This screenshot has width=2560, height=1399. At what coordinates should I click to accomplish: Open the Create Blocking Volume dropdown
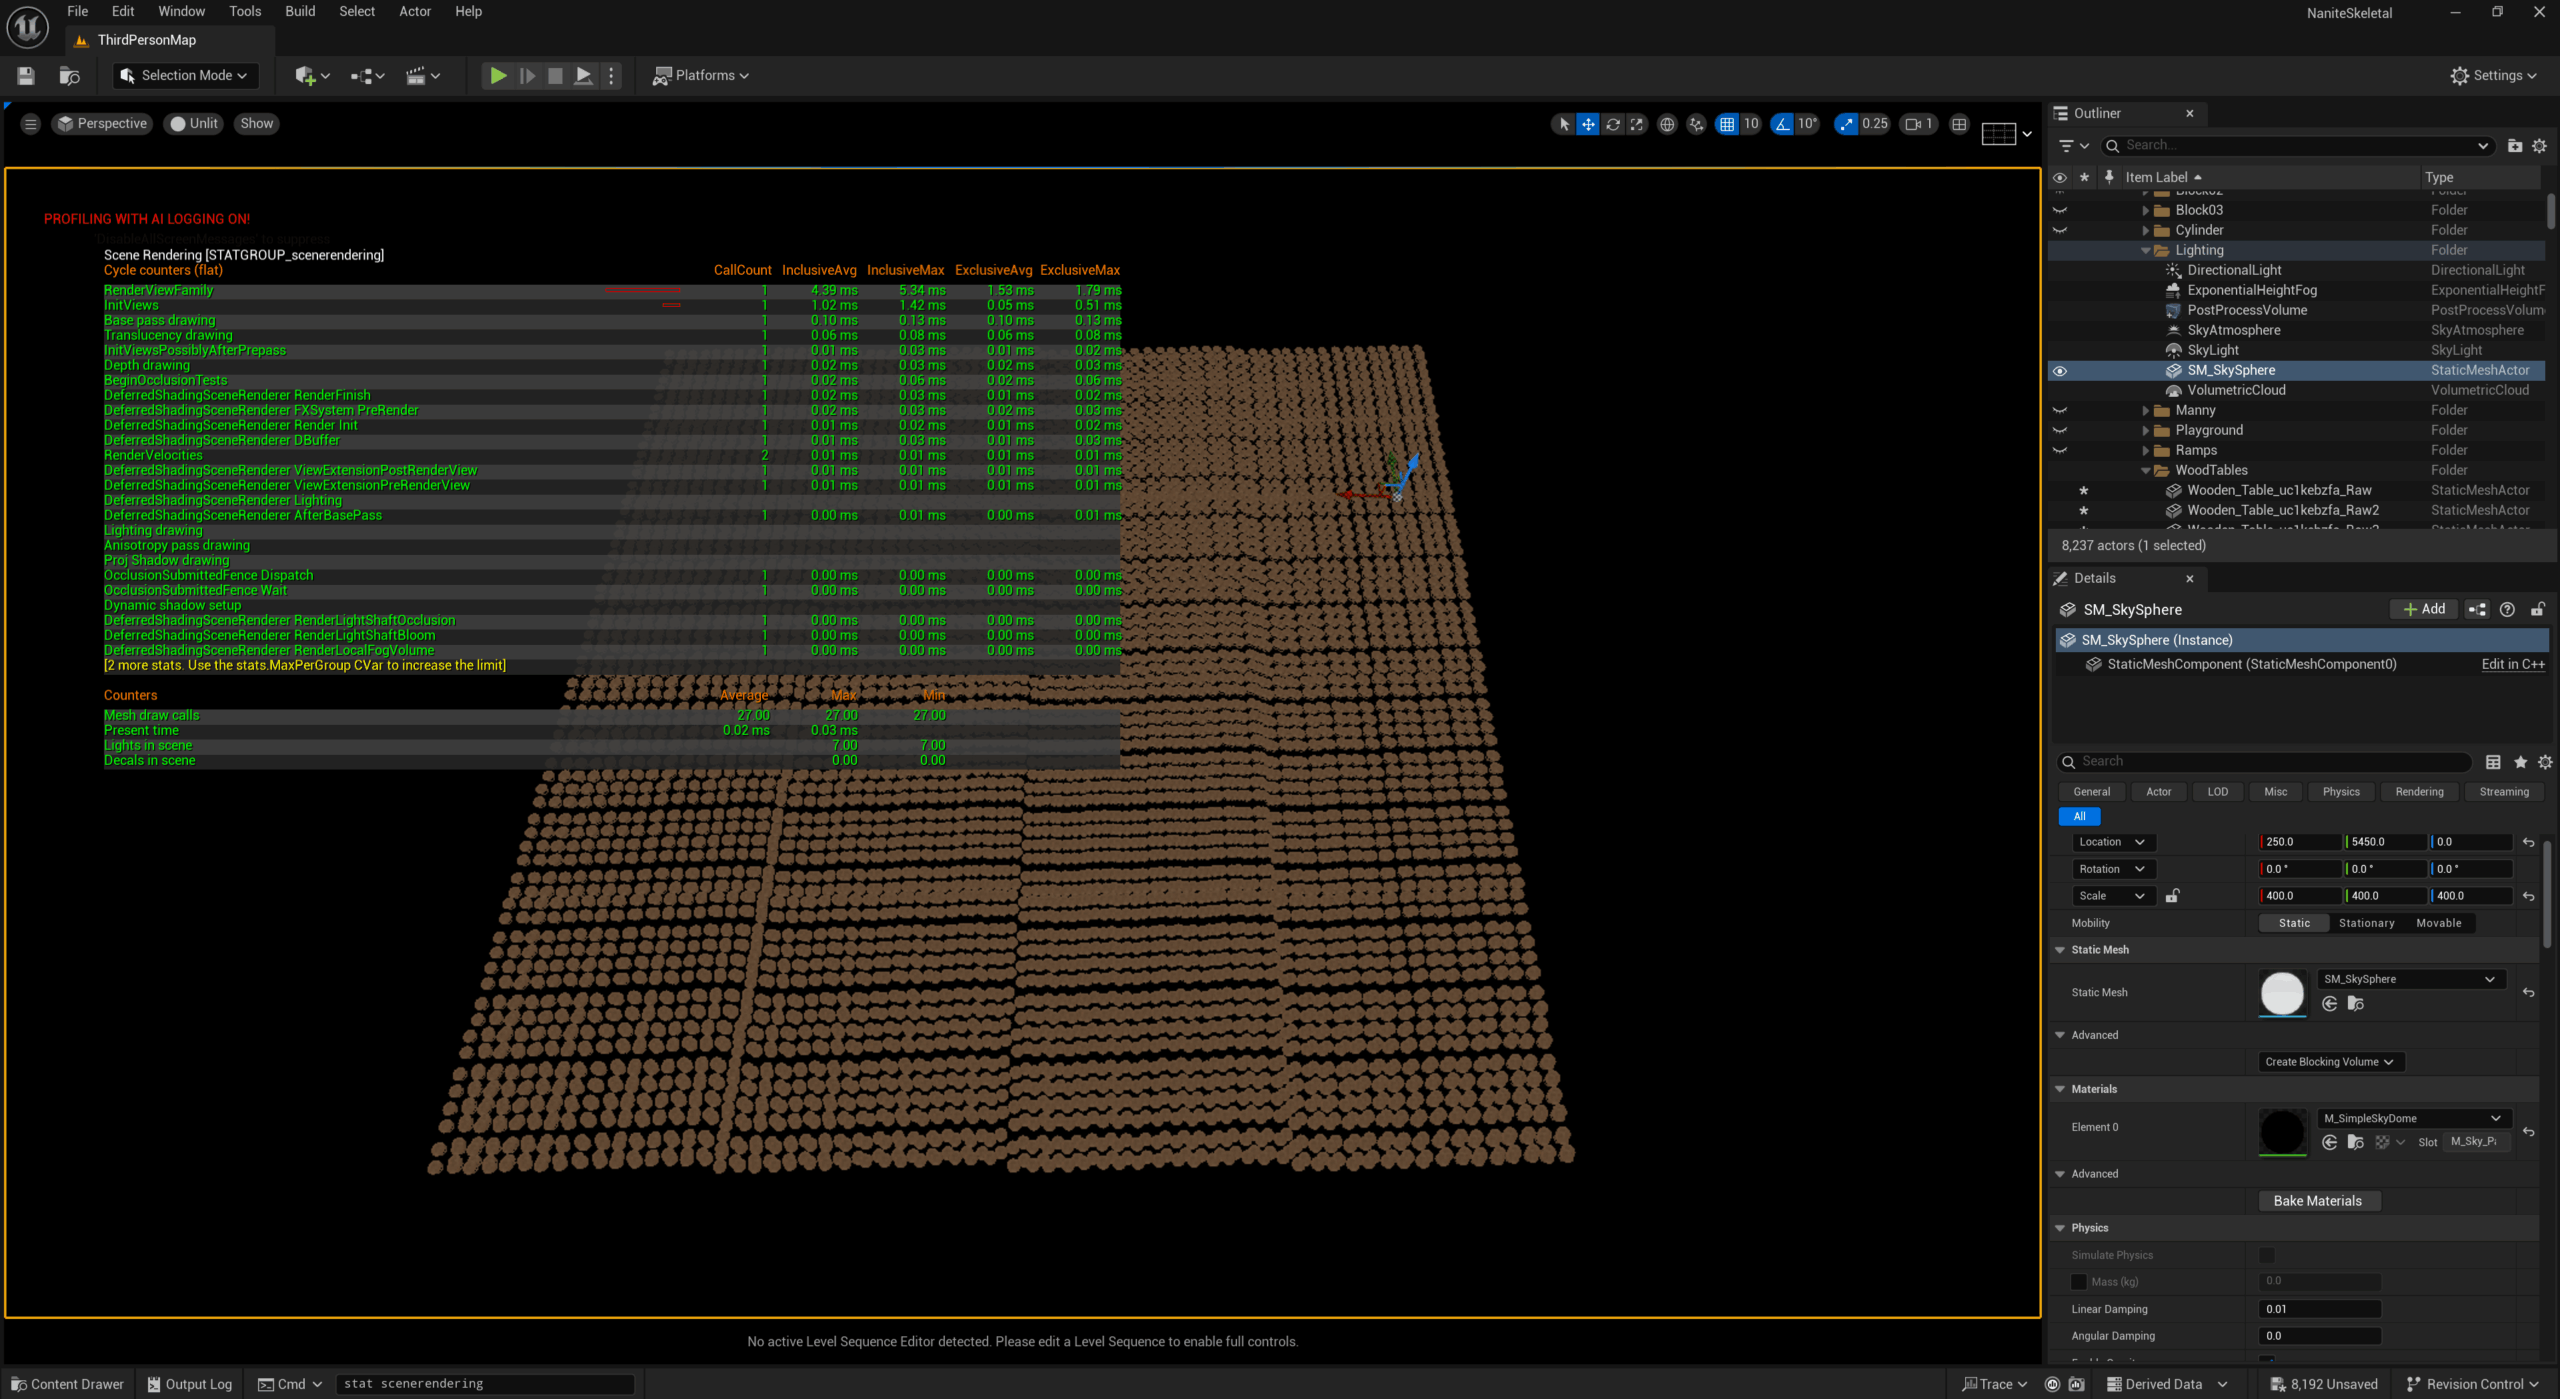[x=2330, y=1062]
